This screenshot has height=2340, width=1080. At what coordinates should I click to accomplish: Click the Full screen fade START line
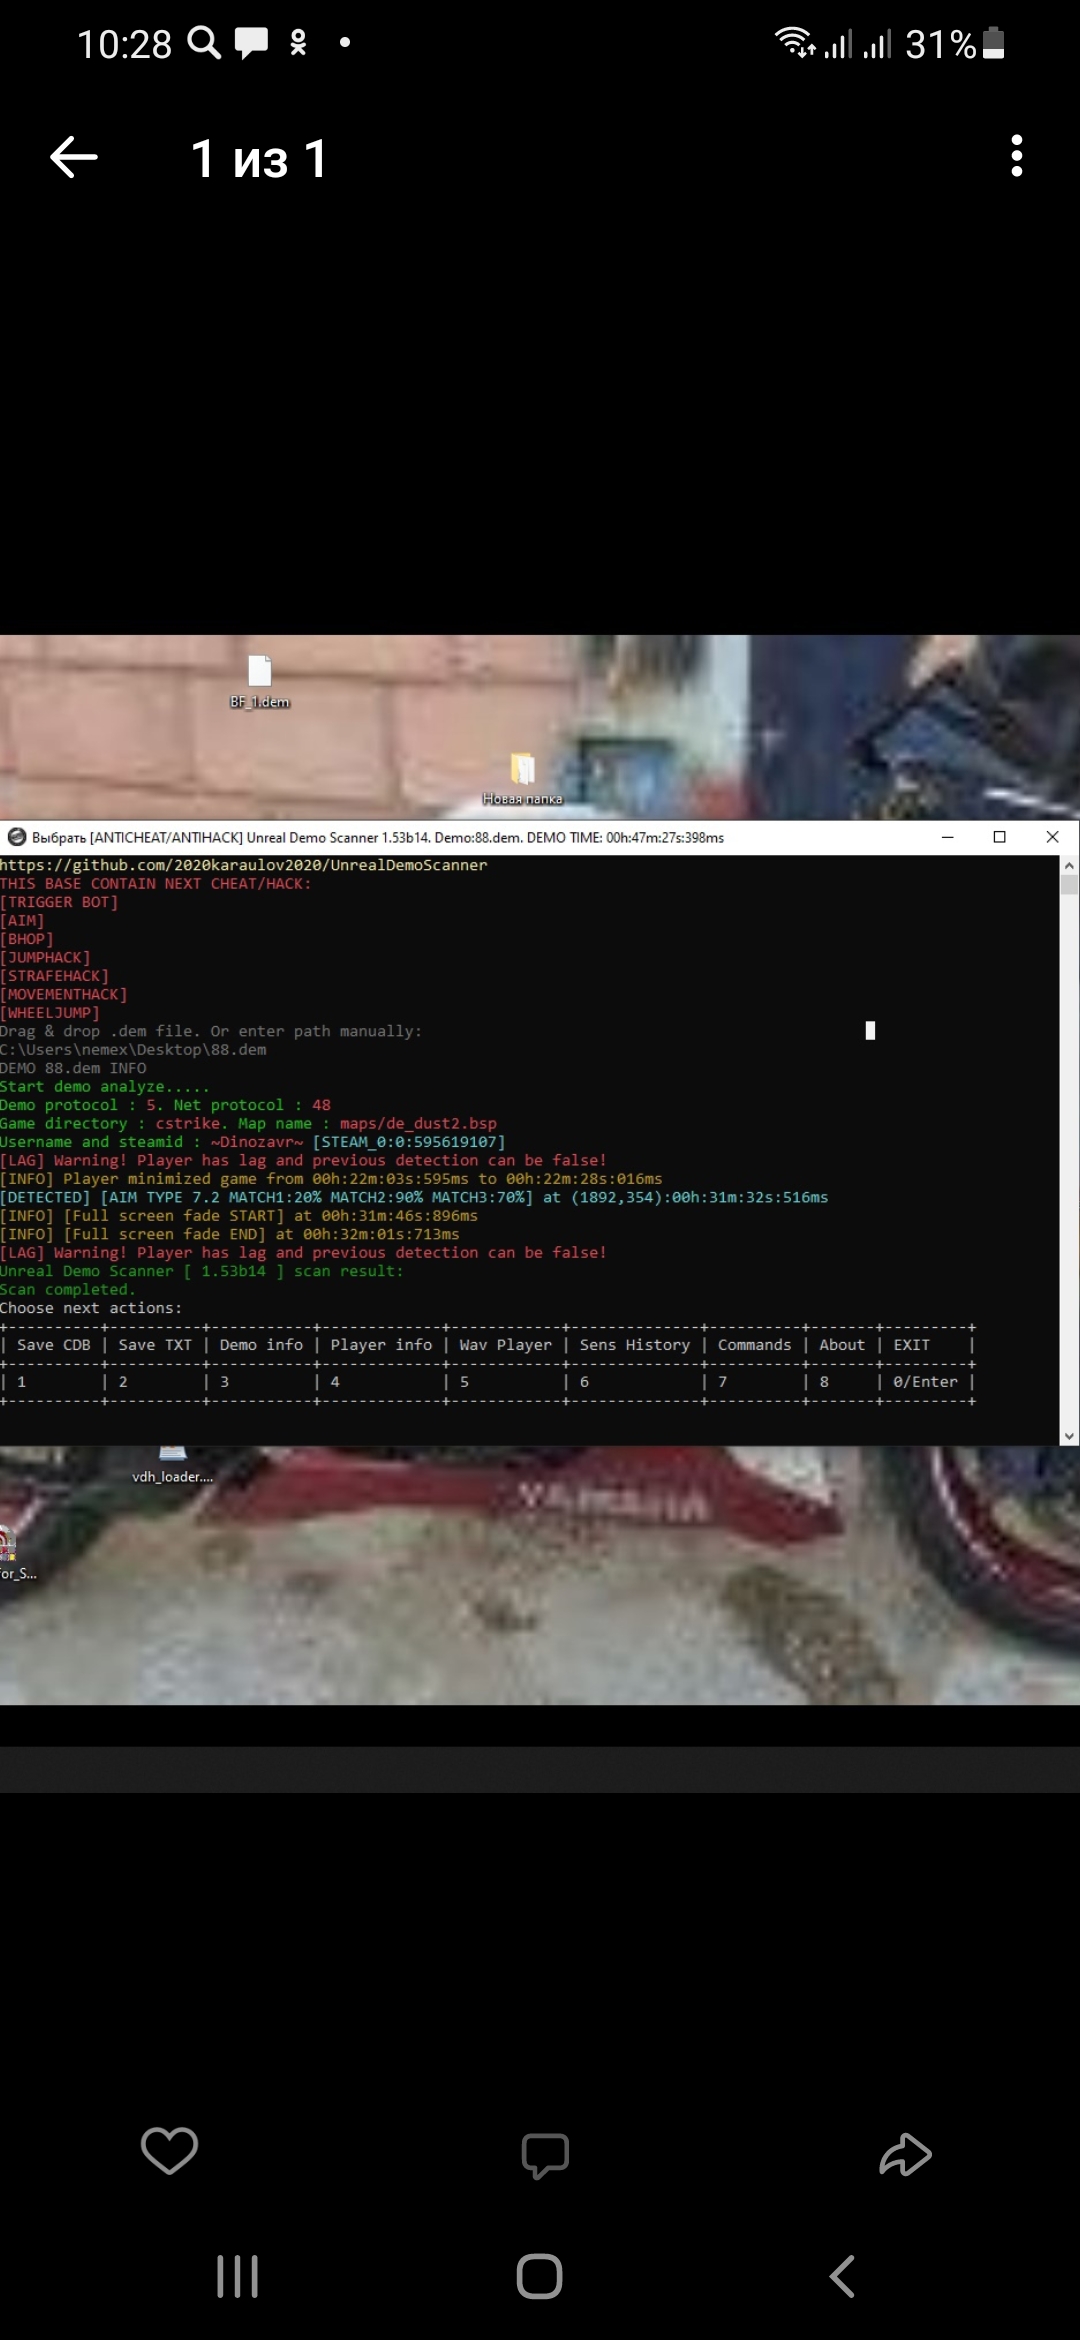click(239, 1216)
